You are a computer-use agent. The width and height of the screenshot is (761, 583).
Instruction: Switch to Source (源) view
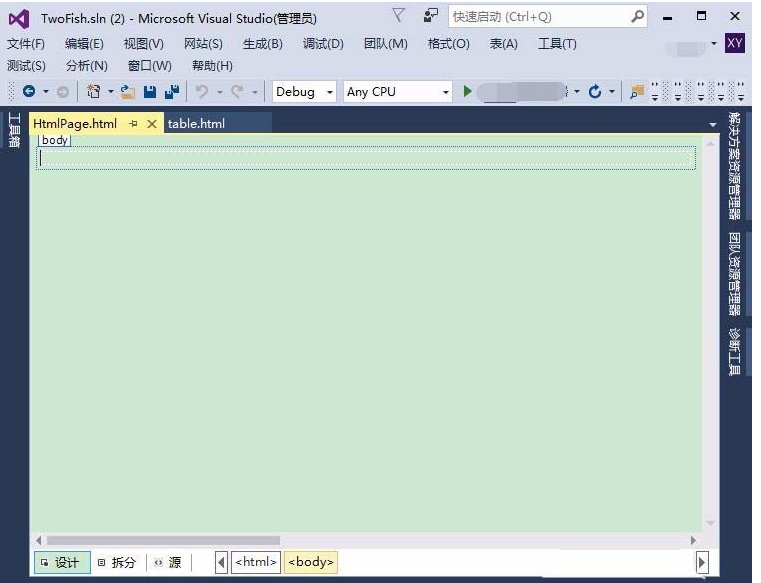pos(168,562)
